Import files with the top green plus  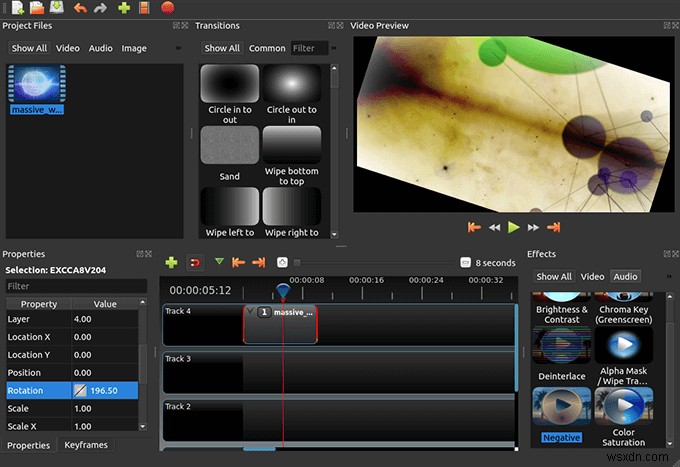click(x=124, y=8)
